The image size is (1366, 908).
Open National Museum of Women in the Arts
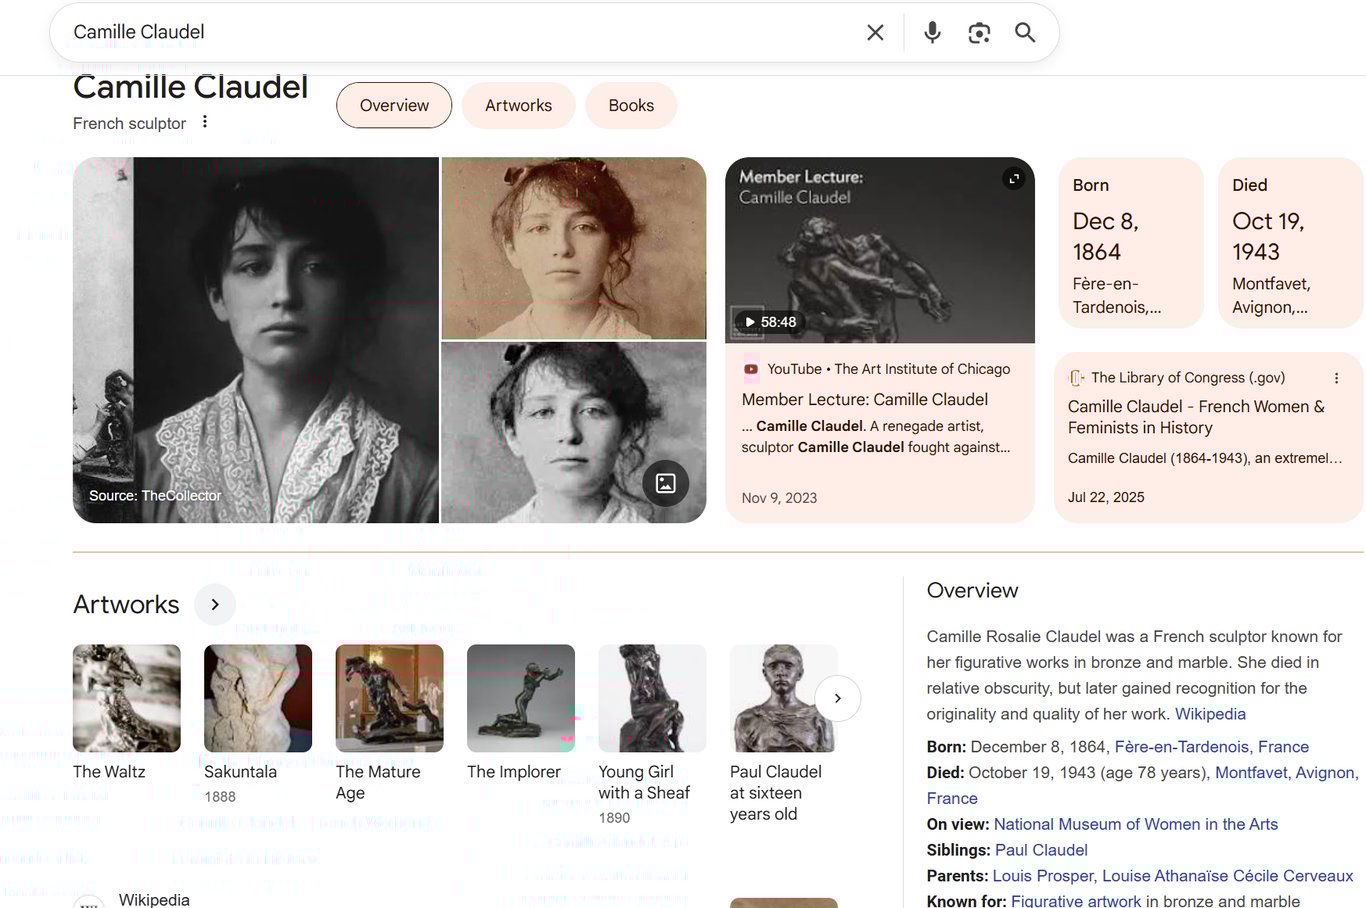[1136, 824]
